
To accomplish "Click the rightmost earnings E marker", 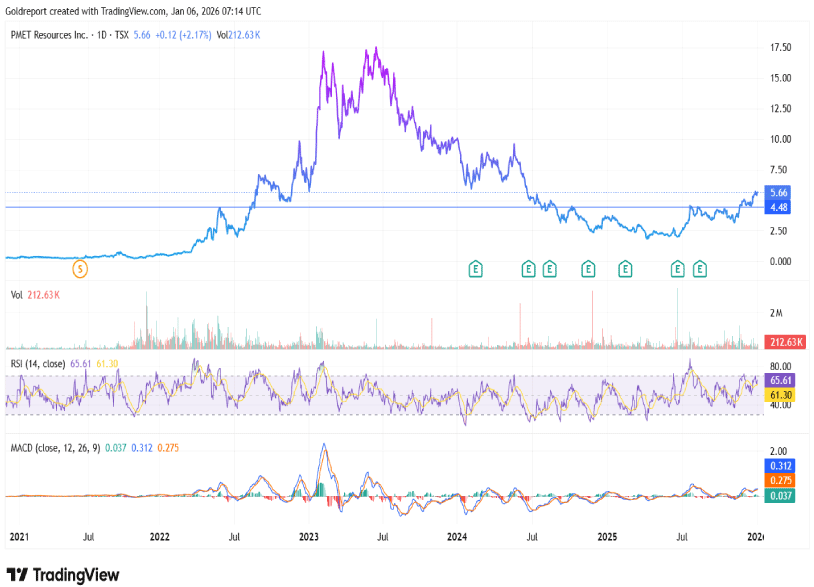I will pyautogui.click(x=700, y=268).
